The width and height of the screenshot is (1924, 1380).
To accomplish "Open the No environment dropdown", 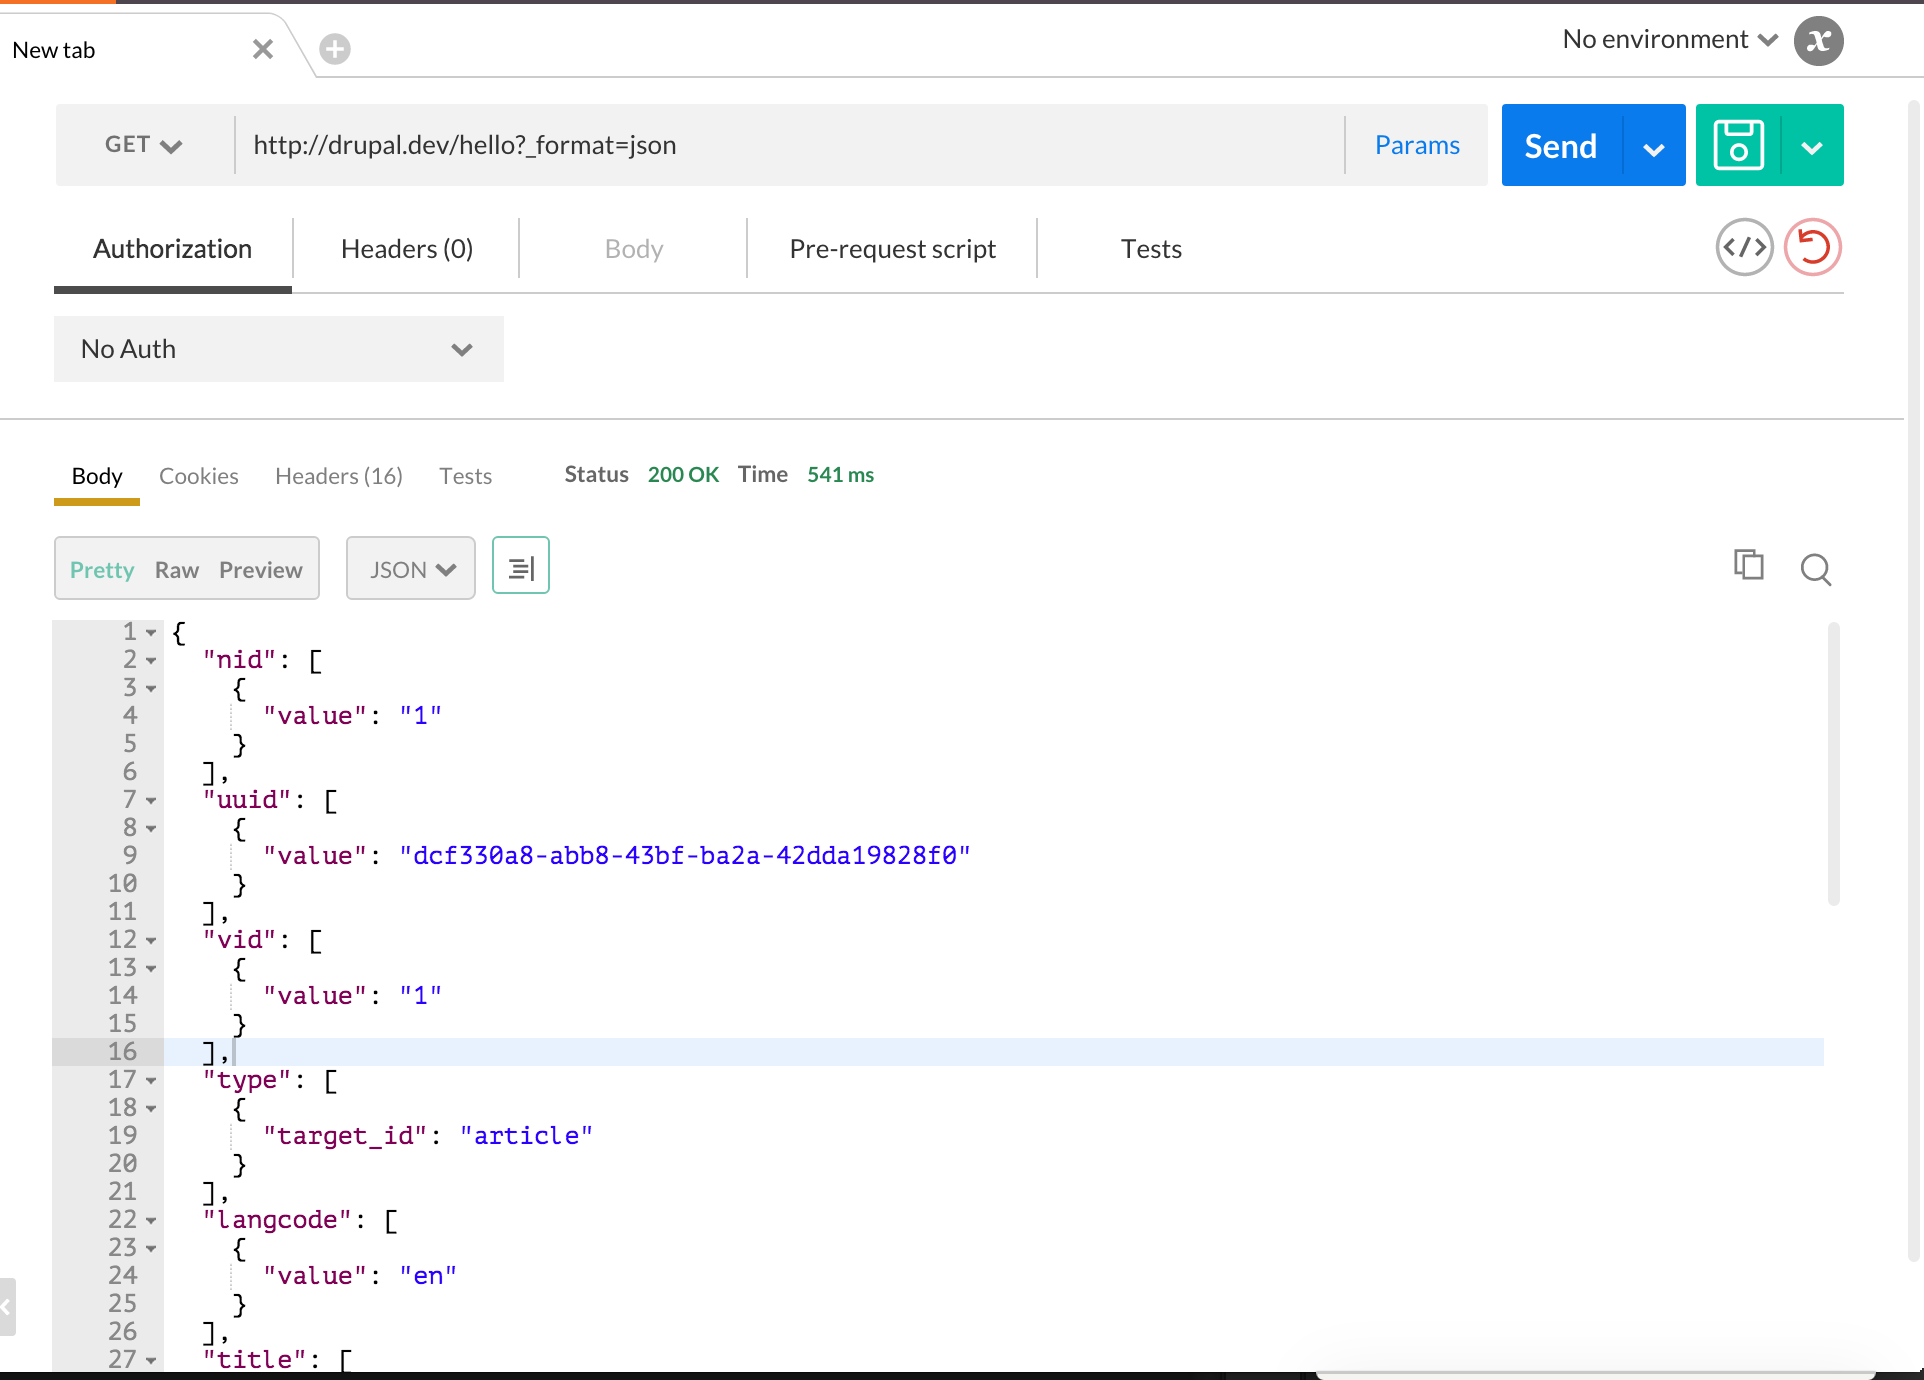I will click(1670, 40).
